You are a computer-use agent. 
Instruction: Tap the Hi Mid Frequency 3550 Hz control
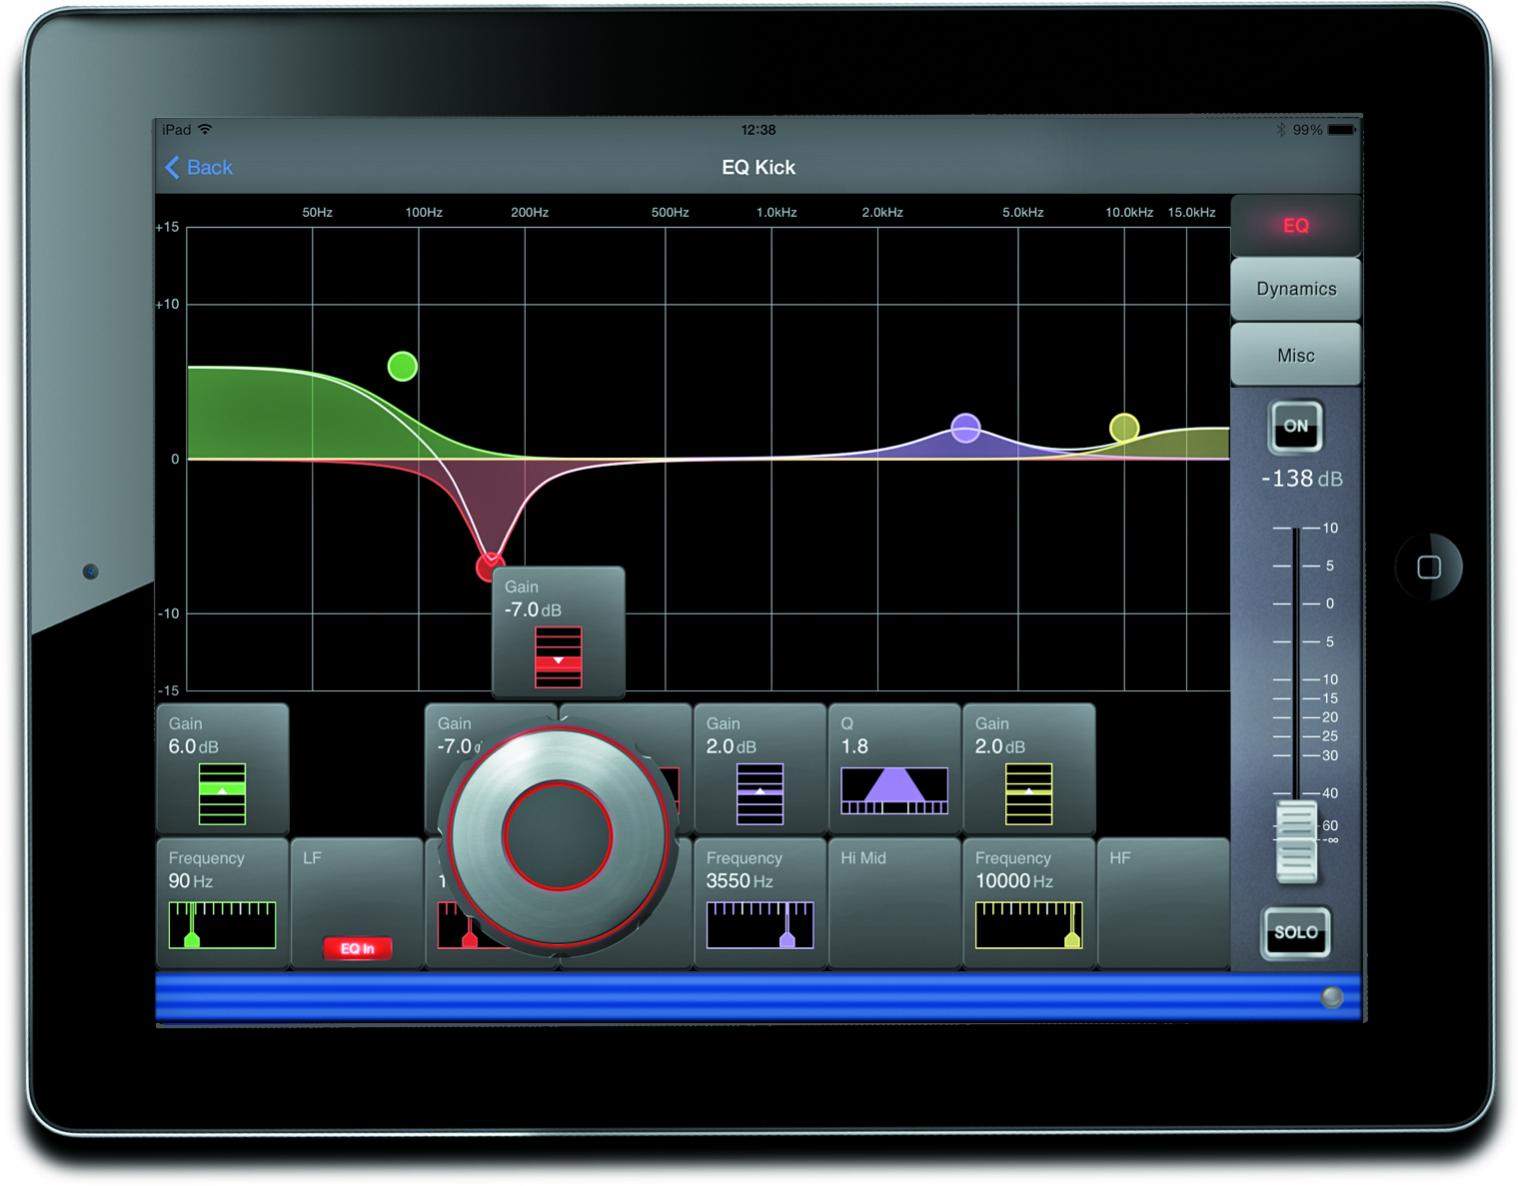click(760, 904)
